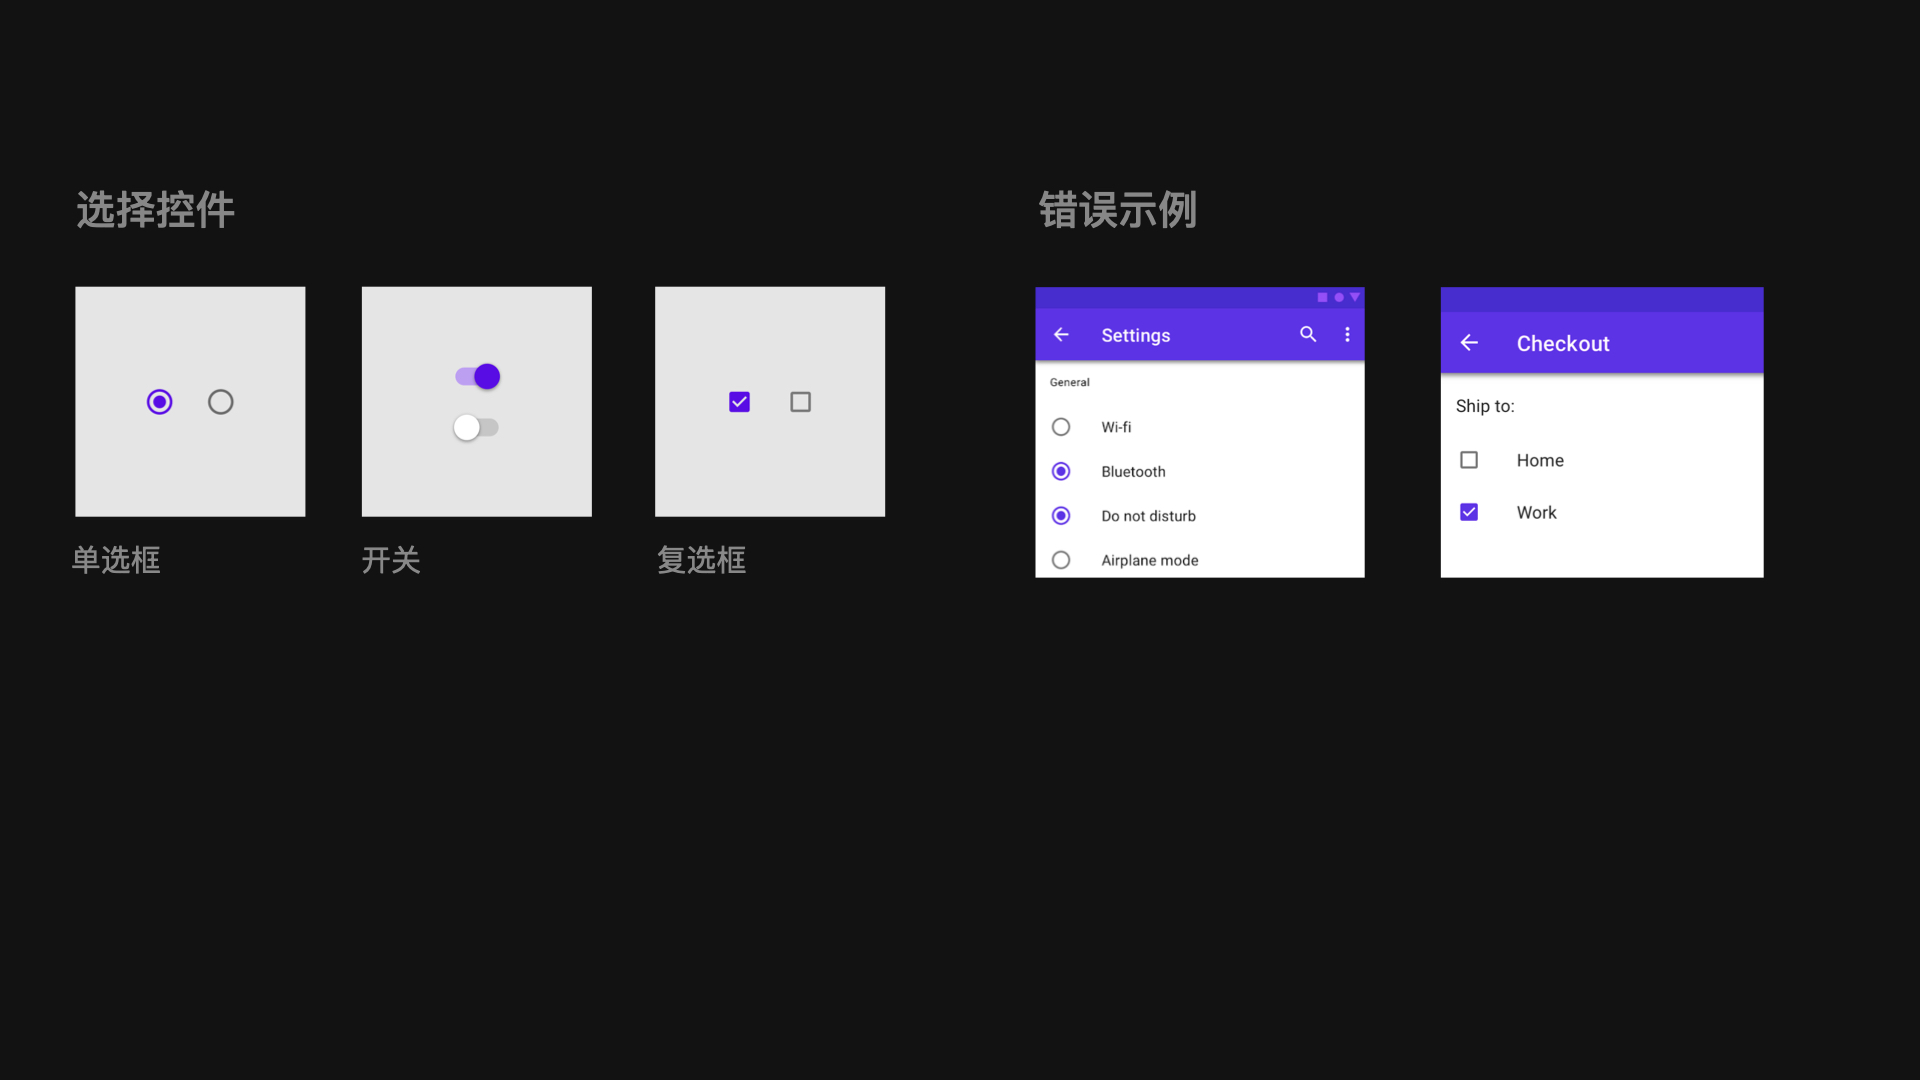Click the back arrow in Settings header
The image size is (1920, 1080).
pyautogui.click(x=1061, y=335)
